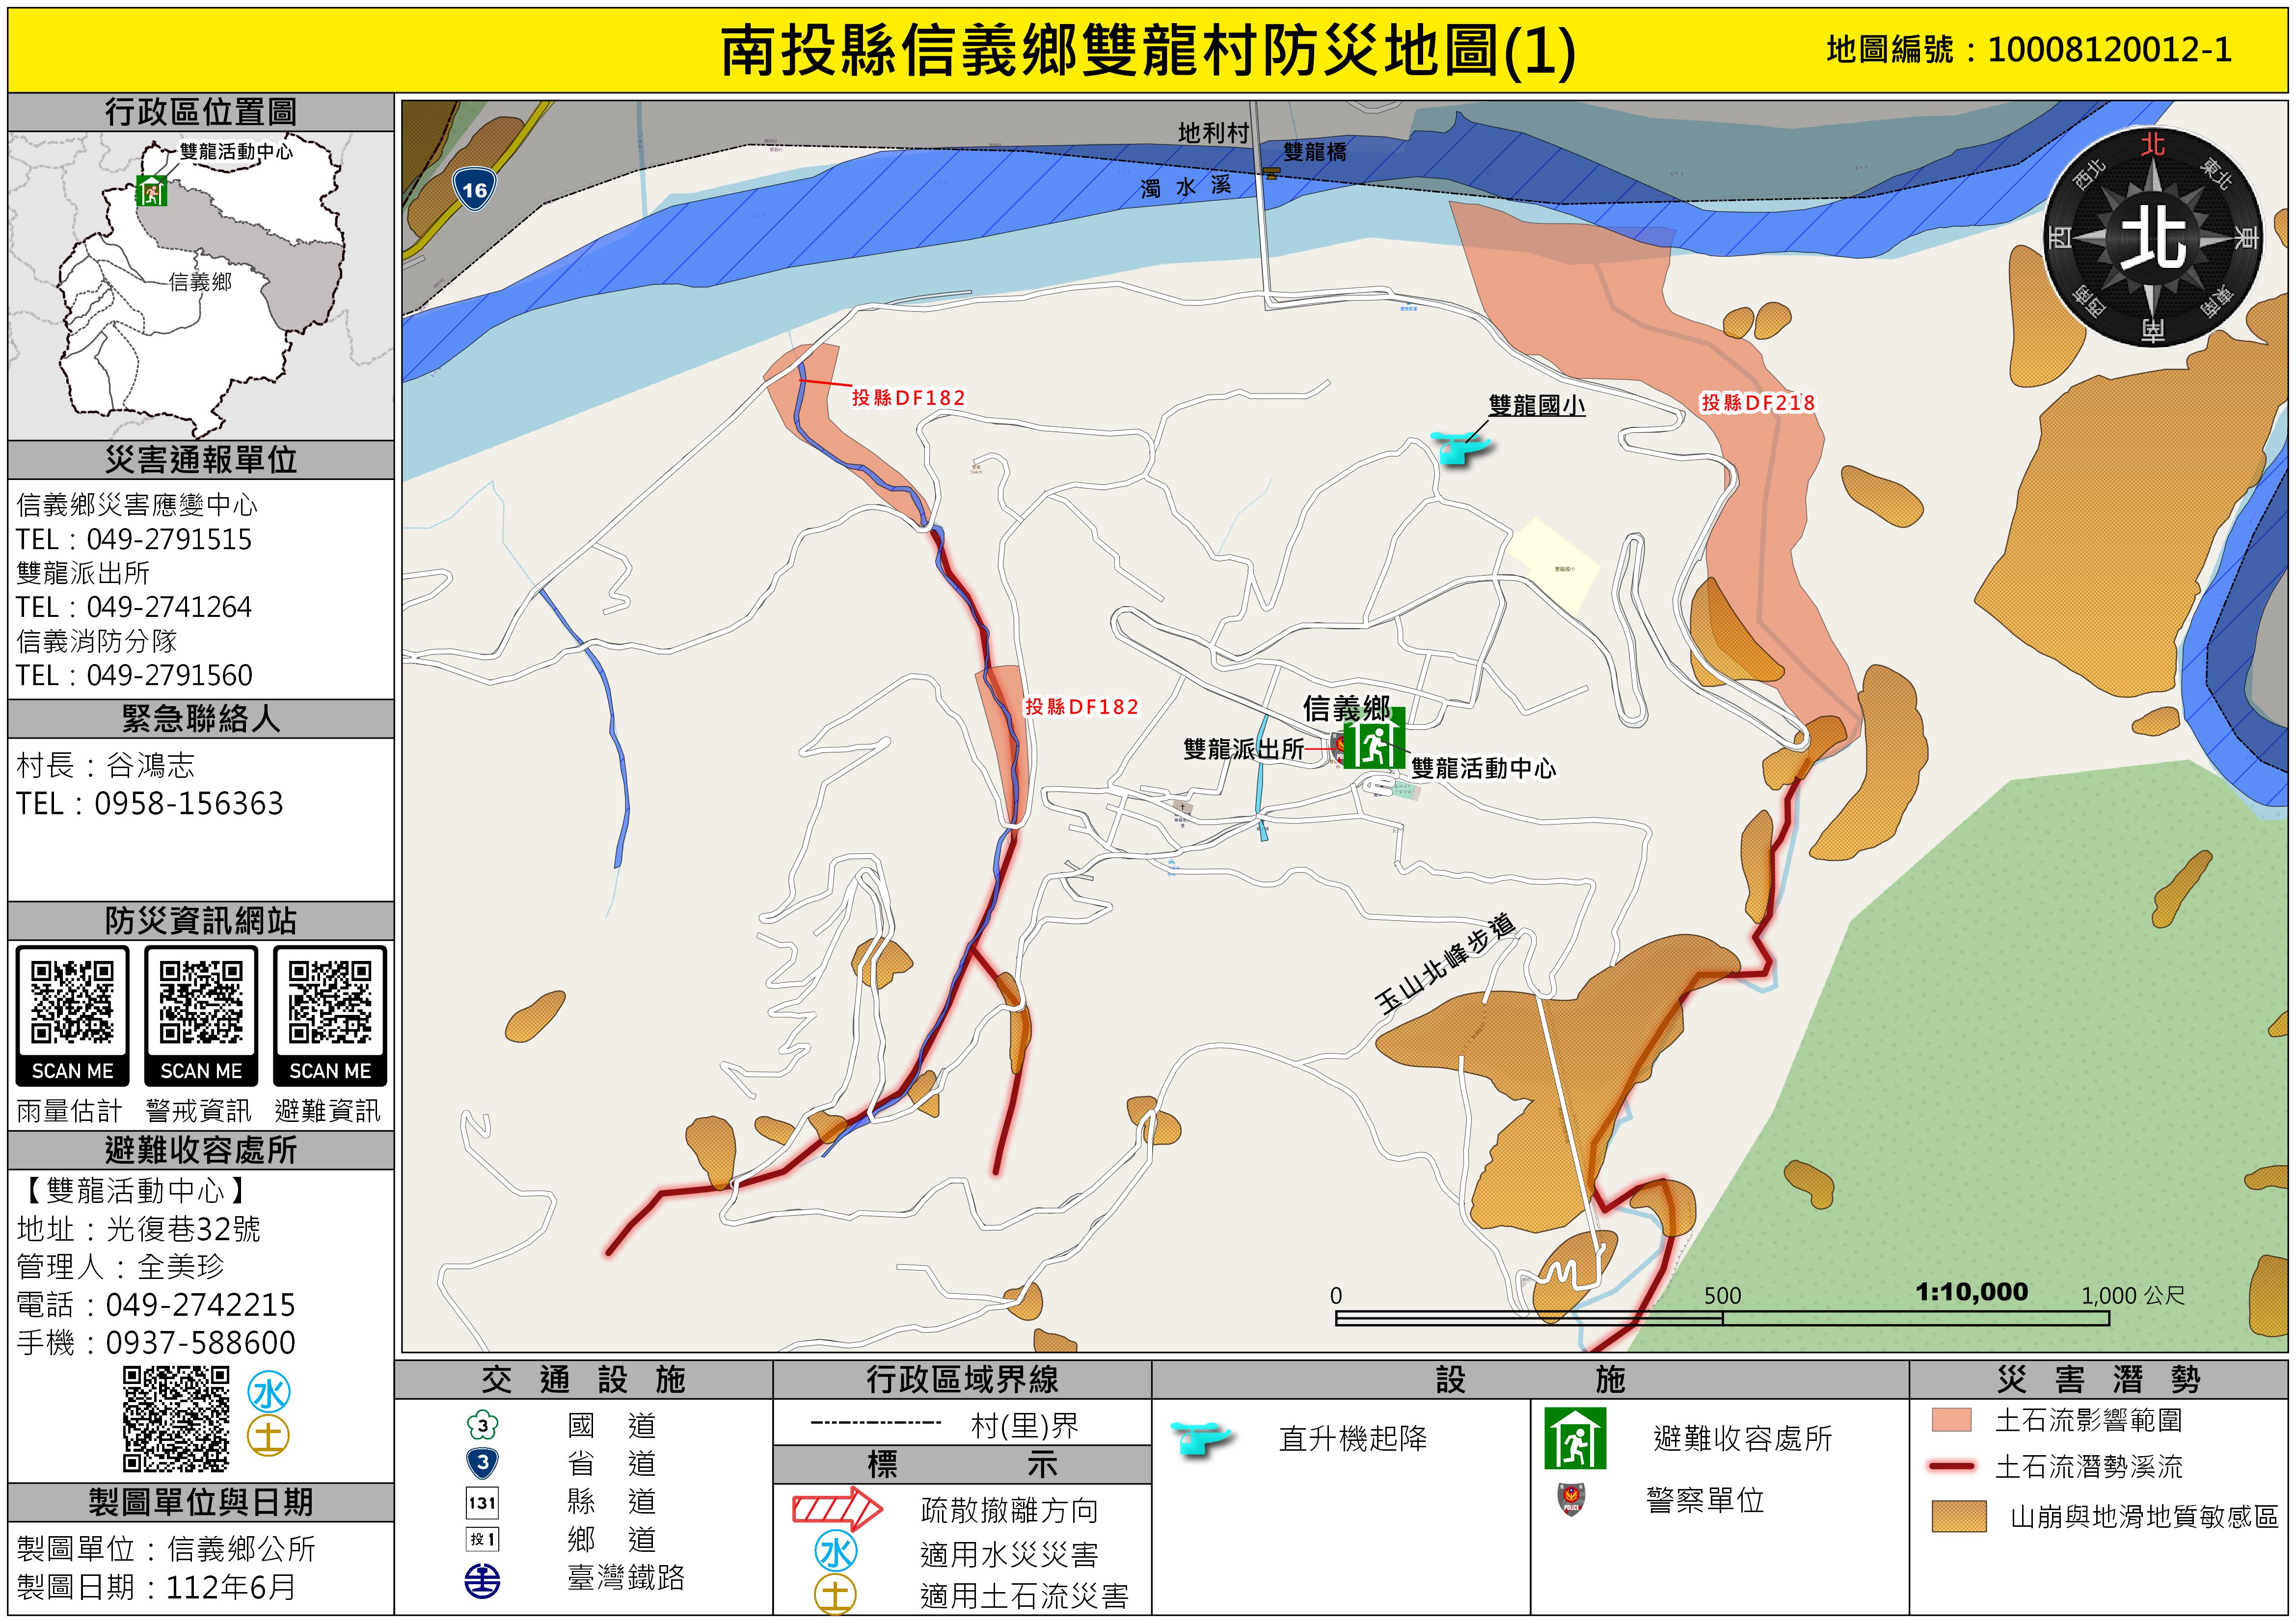Click the north compass rose
The height and width of the screenshot is (1623, 2296).
(2152, 238)
